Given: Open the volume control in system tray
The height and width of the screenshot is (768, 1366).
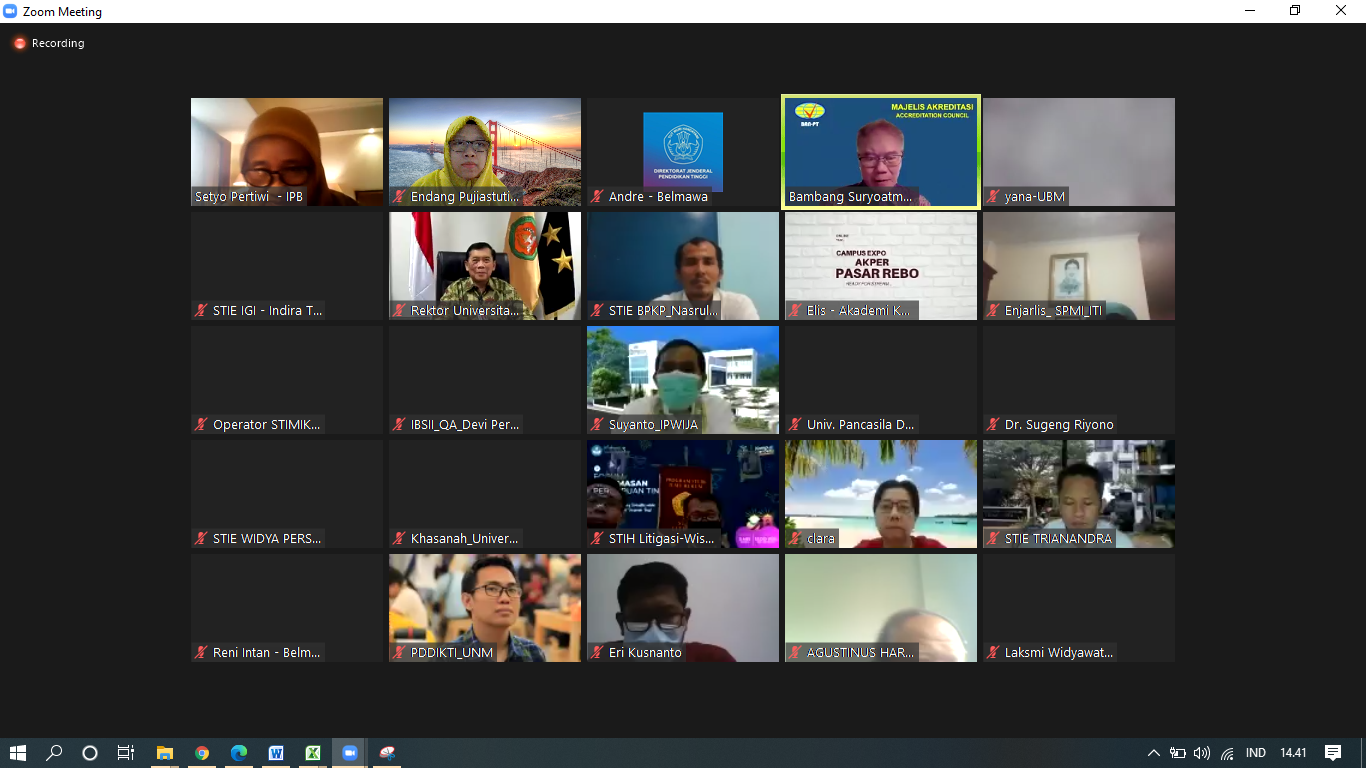Looking at the screenshot, I should click(1201, 753).
